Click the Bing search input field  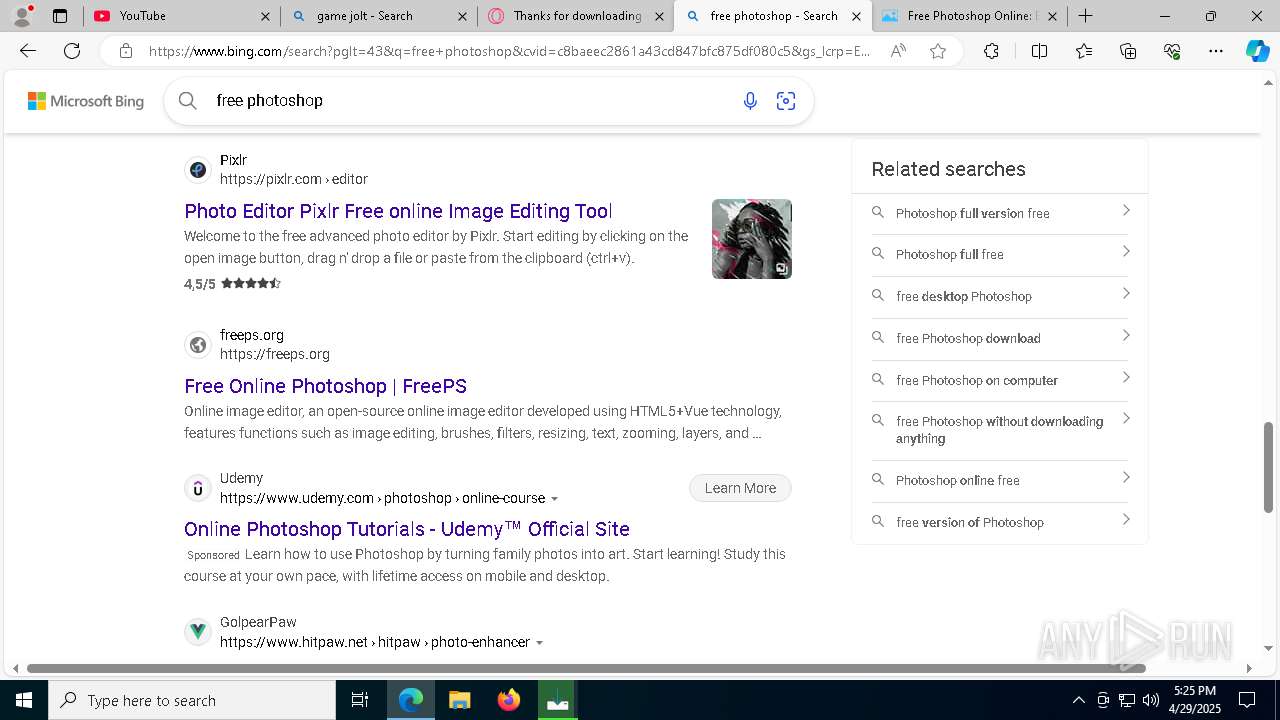pos(470,100)
